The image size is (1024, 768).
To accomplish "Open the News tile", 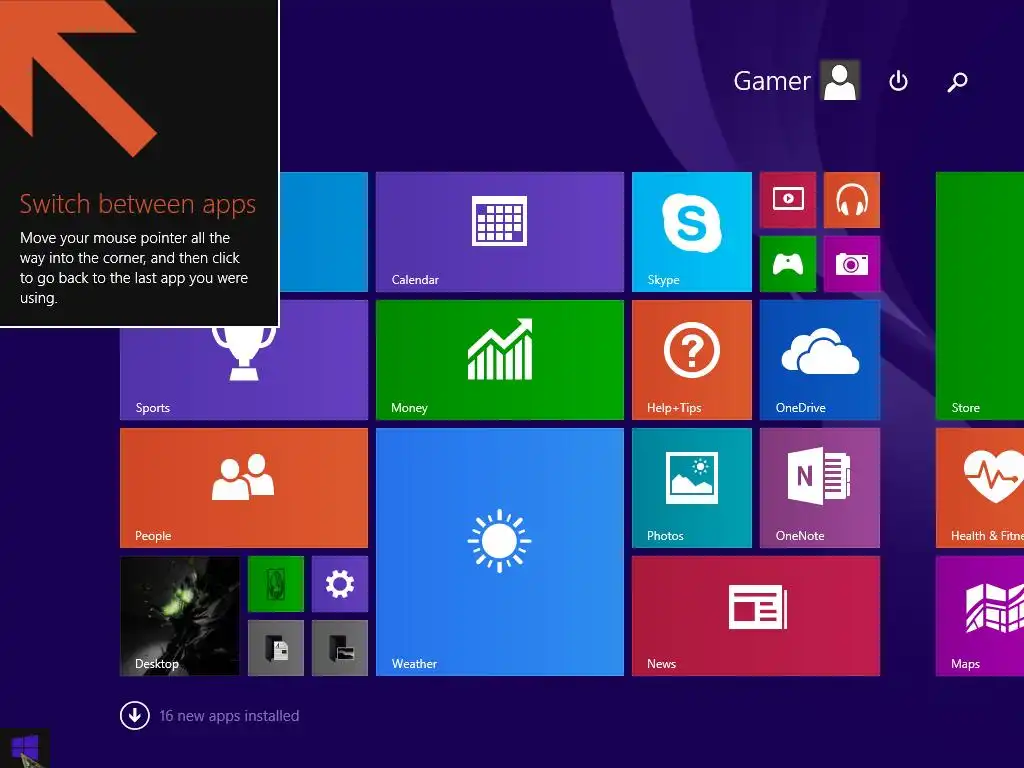I will 756,616.
